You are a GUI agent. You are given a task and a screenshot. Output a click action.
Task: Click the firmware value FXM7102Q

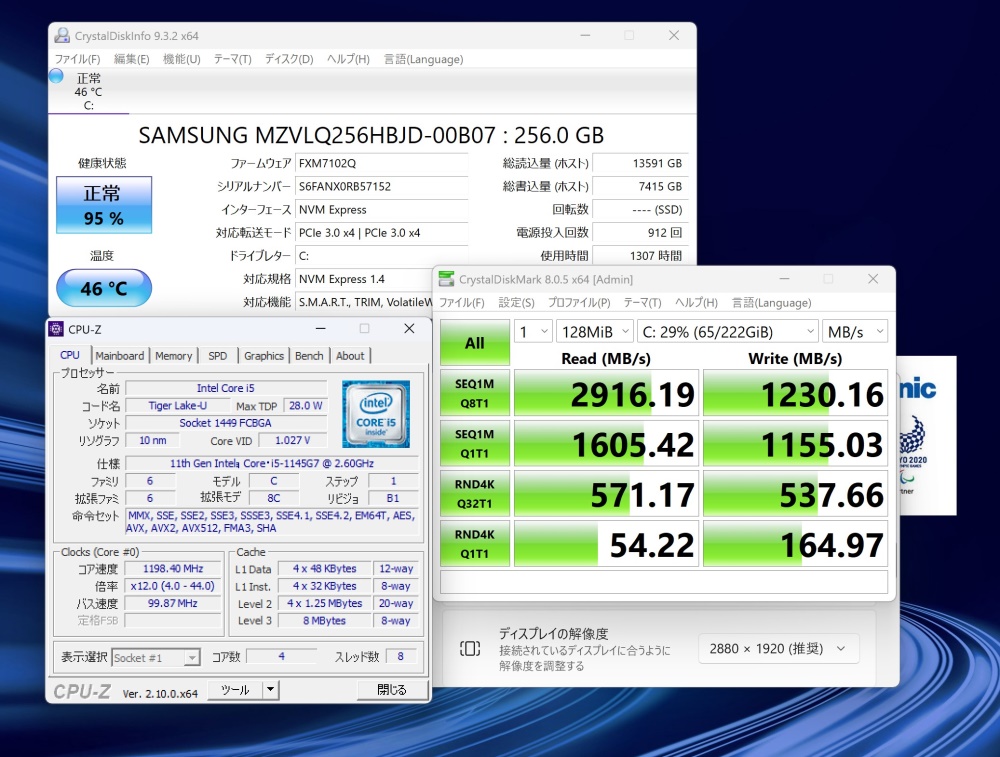(x=381, y=163)
